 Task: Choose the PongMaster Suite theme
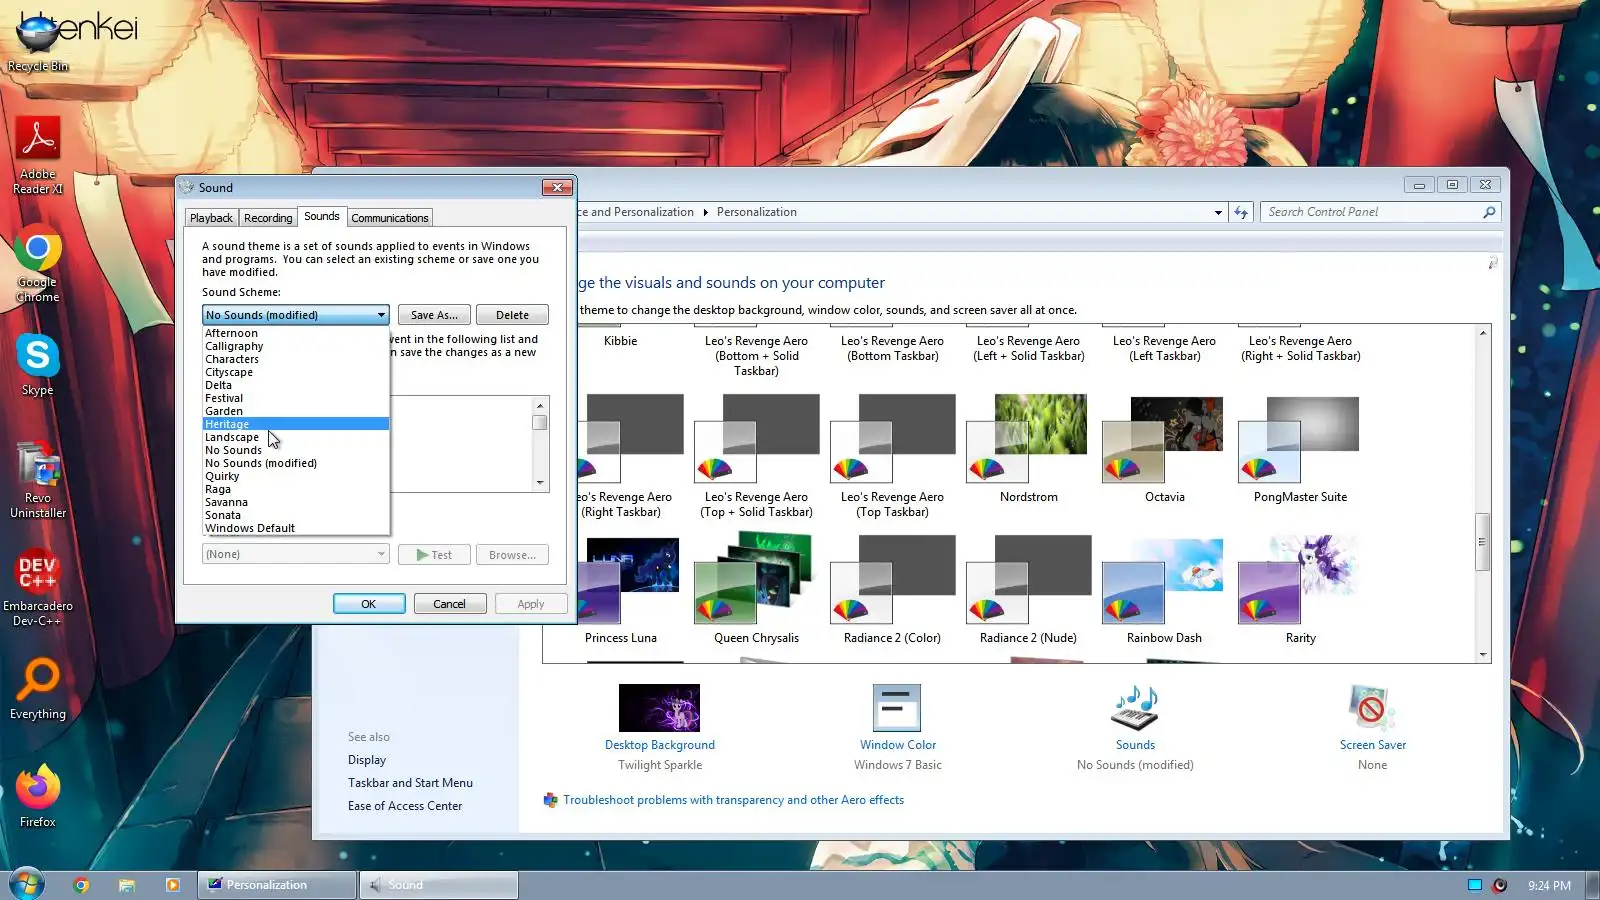[1300, 449]
